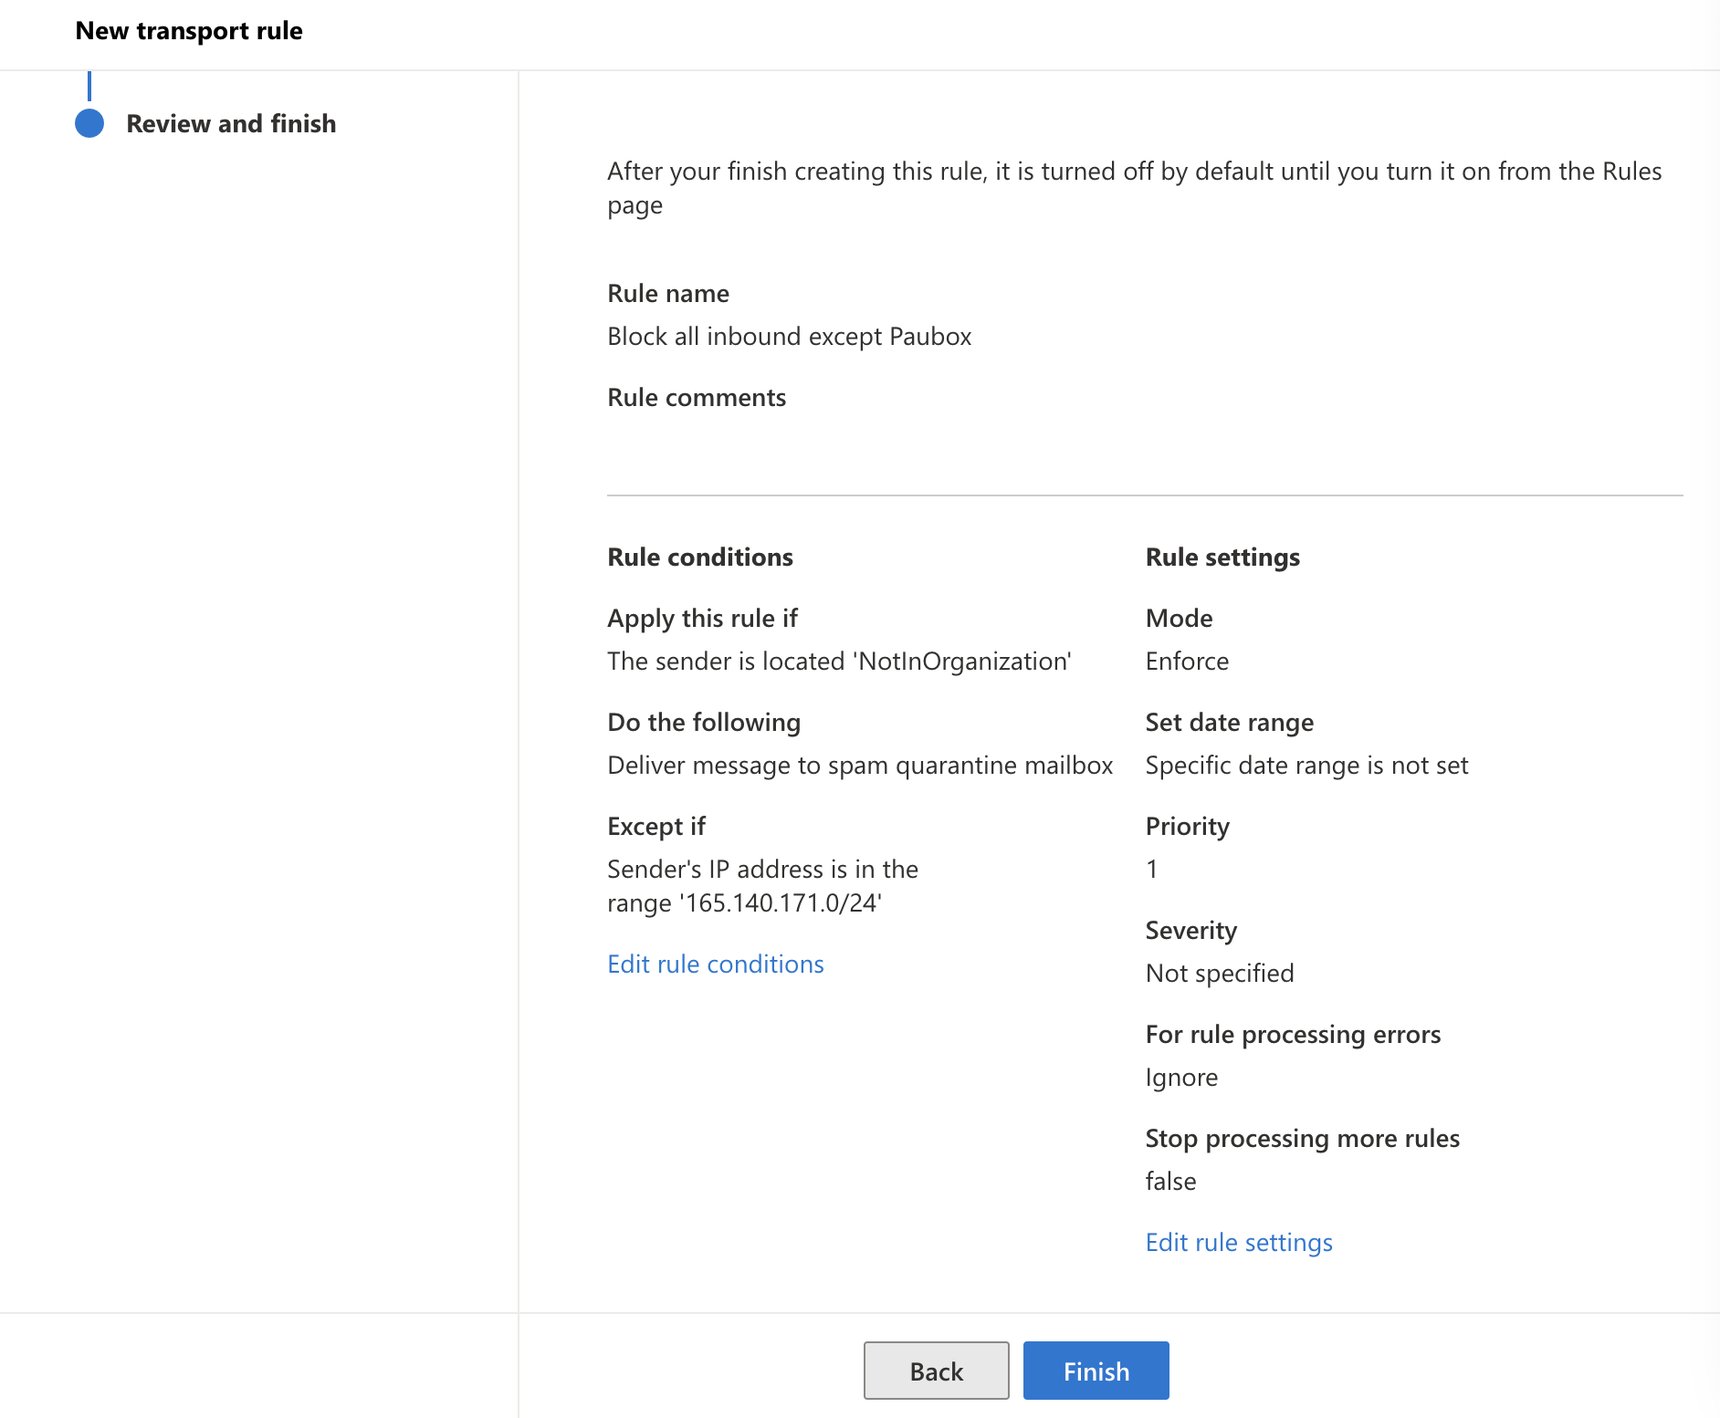The image size is (1720, 1418).
Task: Click the rule processing errors Ignore value
Action: pyautogui.click(x=1182, y=1077)
